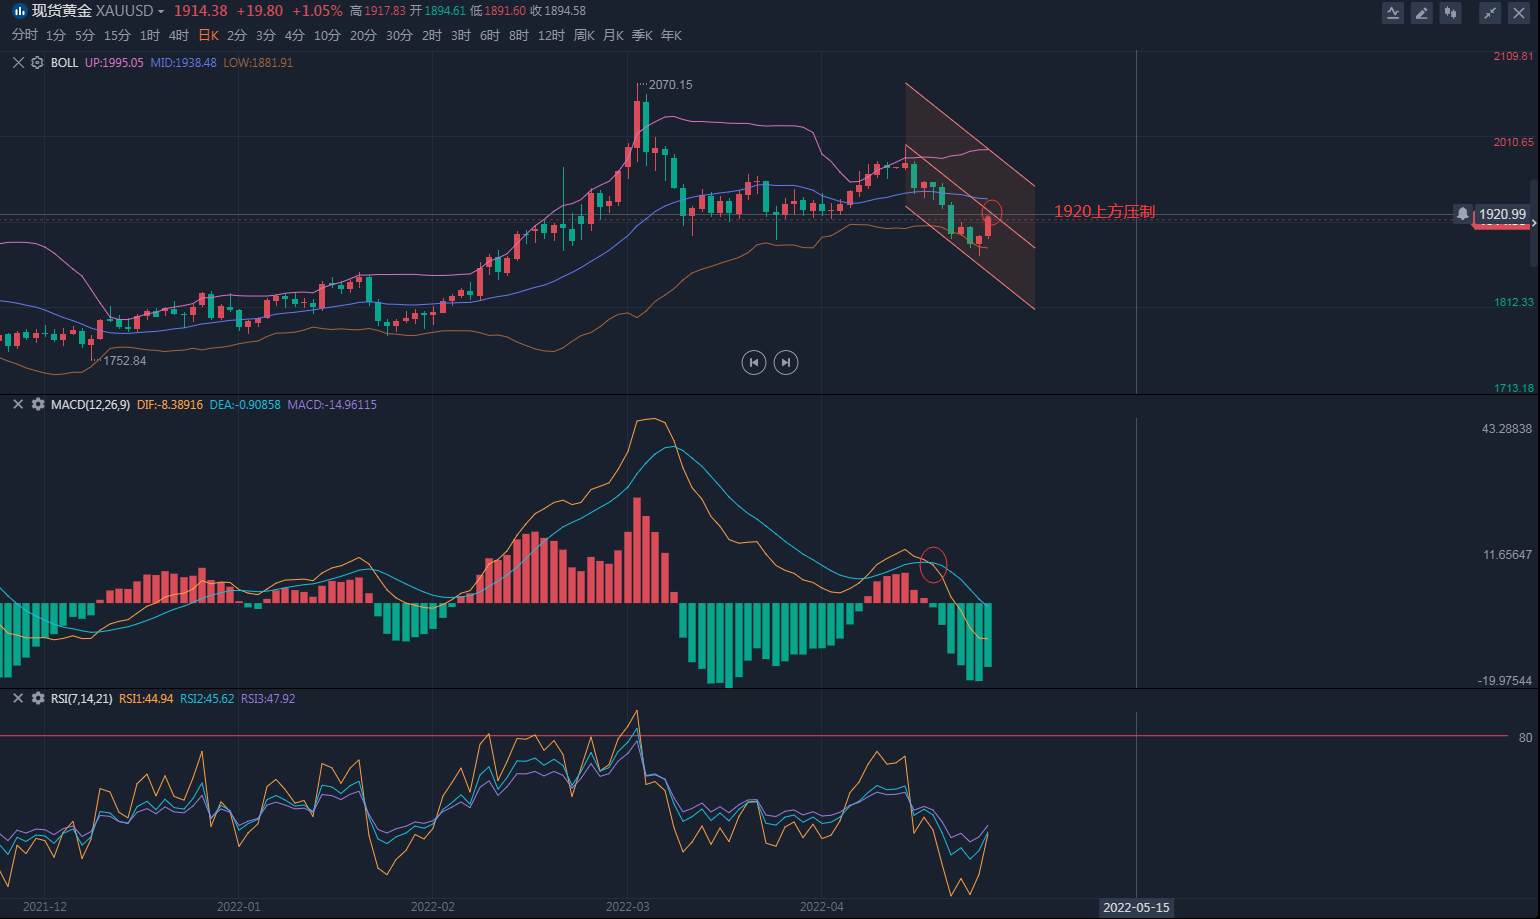Switch to 1分 timeframe
The width and height of the screenshot is (1540, 919).
56,35
